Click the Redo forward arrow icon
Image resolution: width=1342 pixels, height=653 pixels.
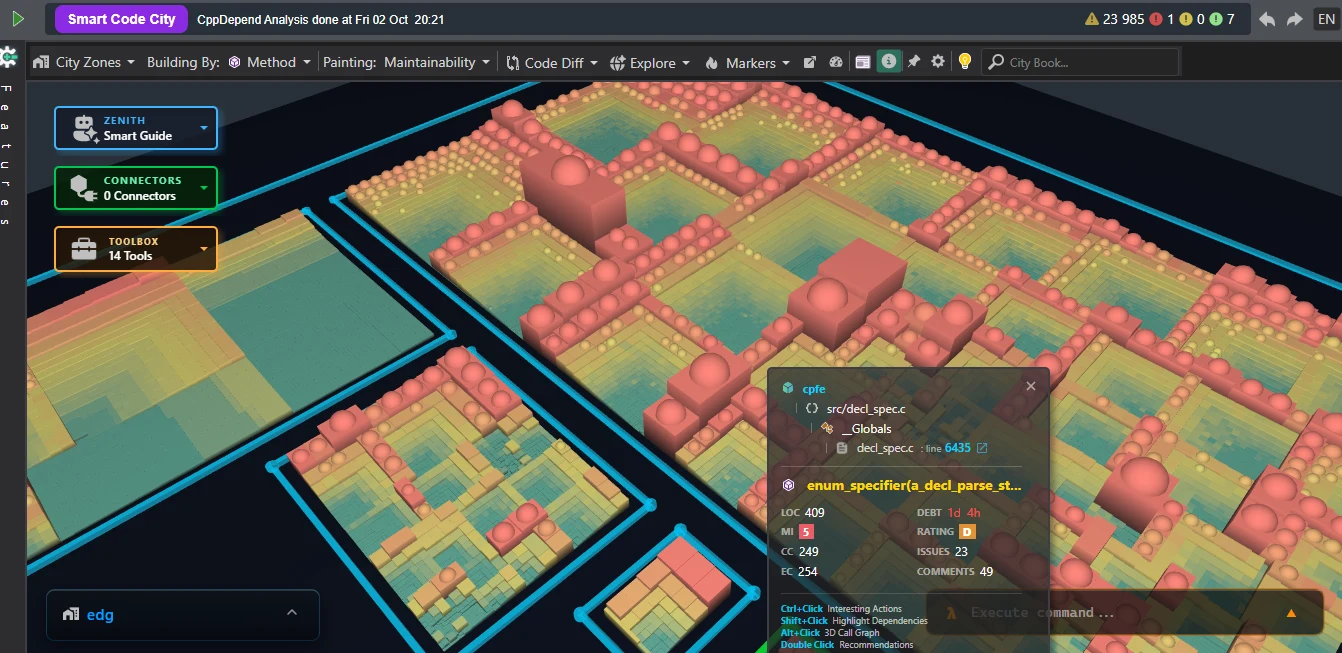(1294, 19)
